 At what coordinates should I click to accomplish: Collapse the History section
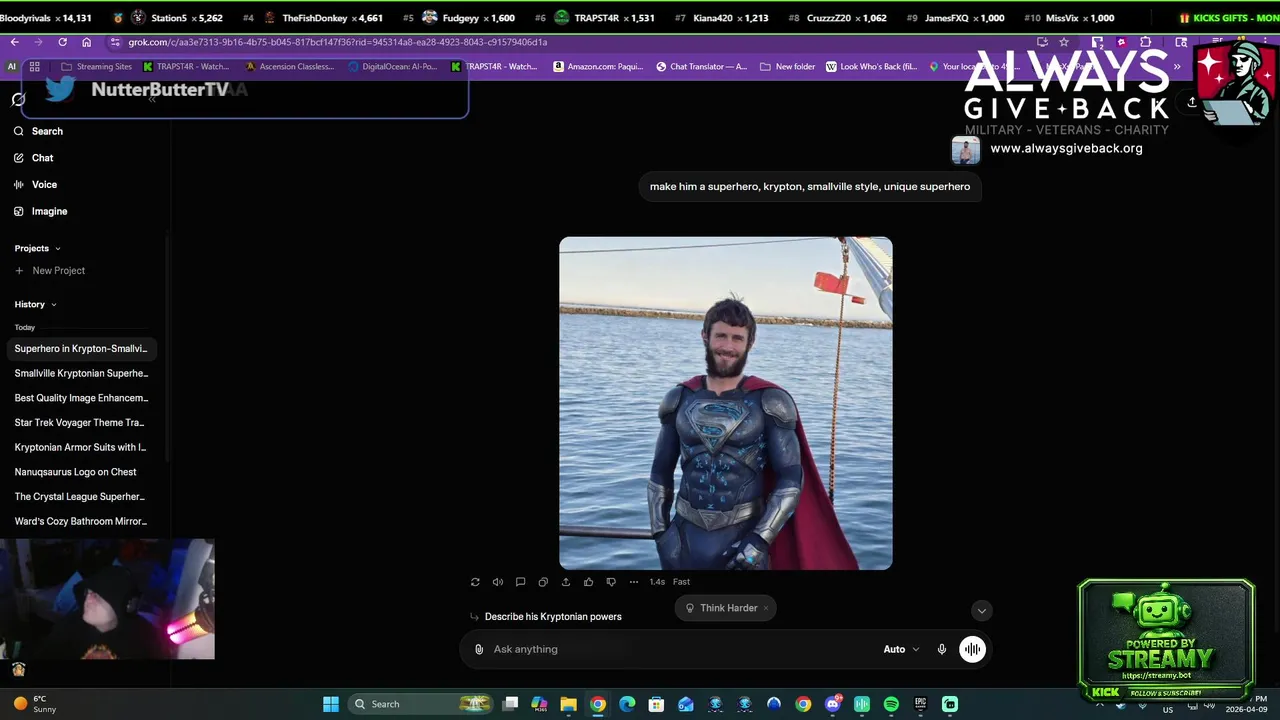click(36, 304)
